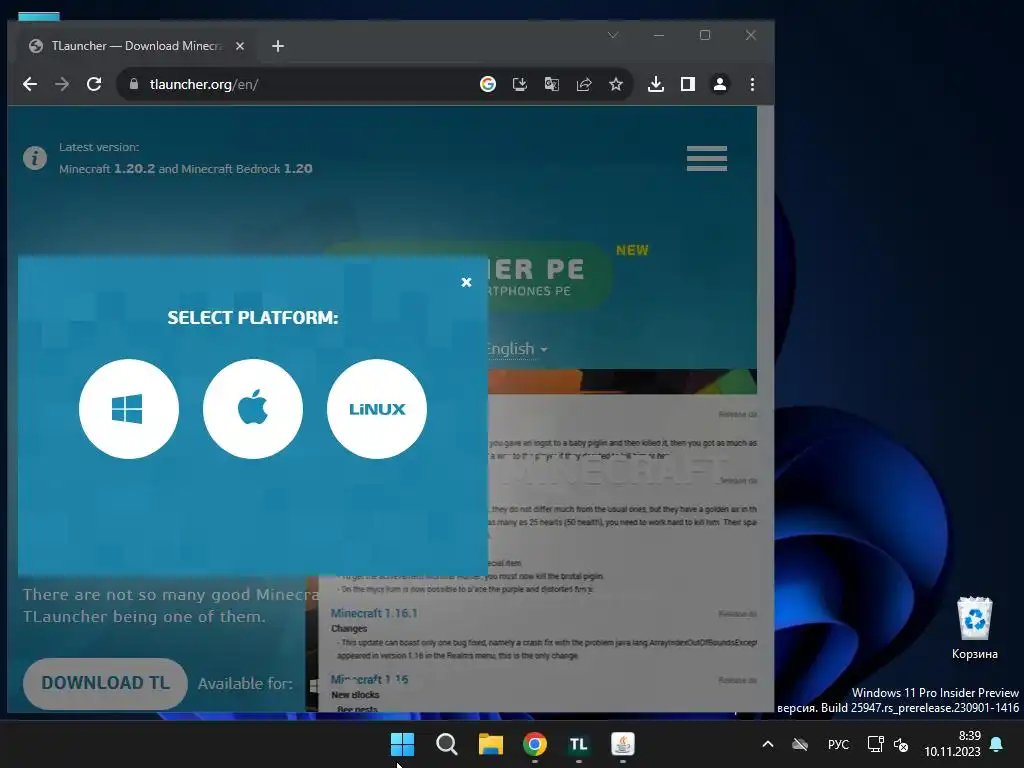1024x768 pixels.
Task: Pick the Linux platform option
Action: coord(377,409)
